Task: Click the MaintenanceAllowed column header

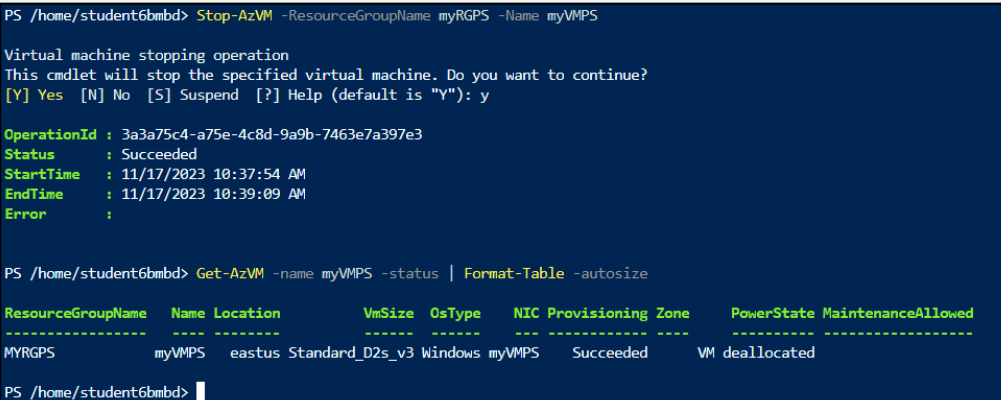Action: pos(897,313)
